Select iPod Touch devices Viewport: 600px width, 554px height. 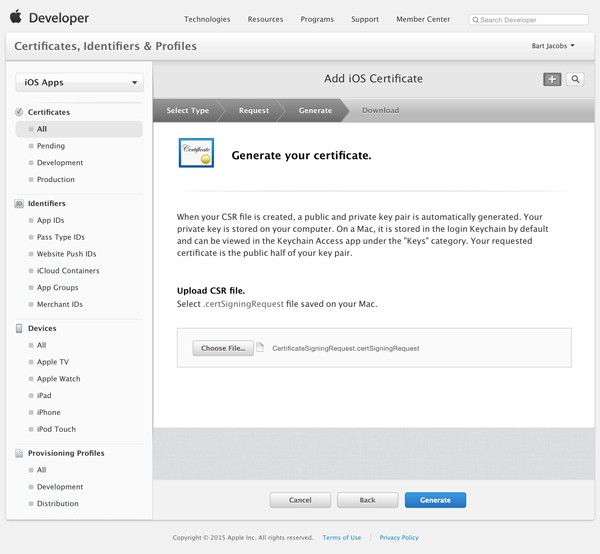pyautogui.click(x=56, y=429)
